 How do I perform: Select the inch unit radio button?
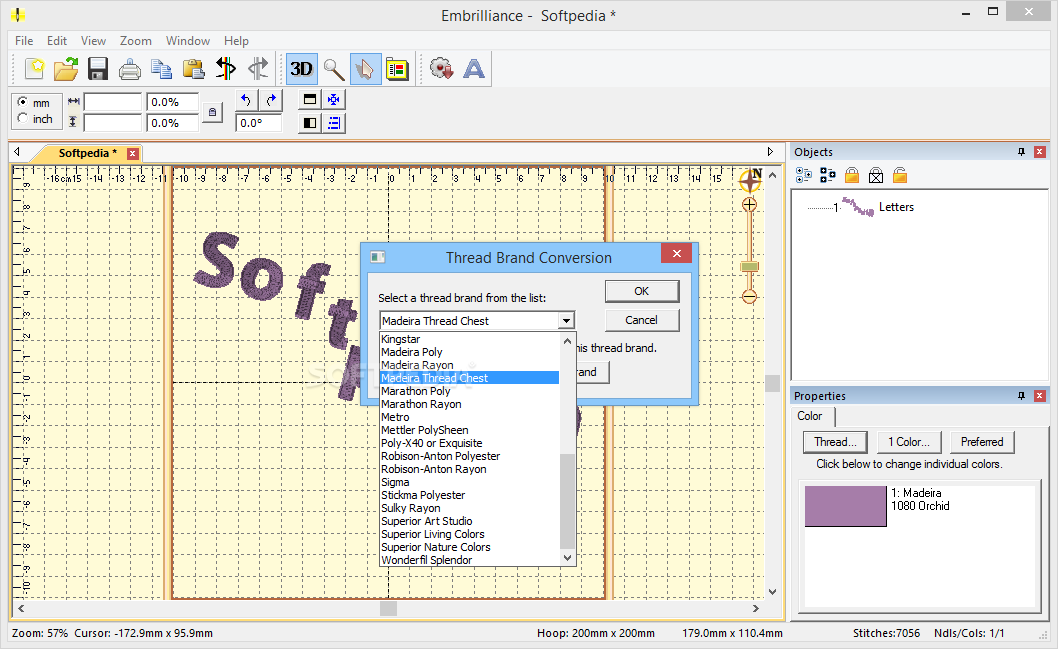click(x=23, y=119)
